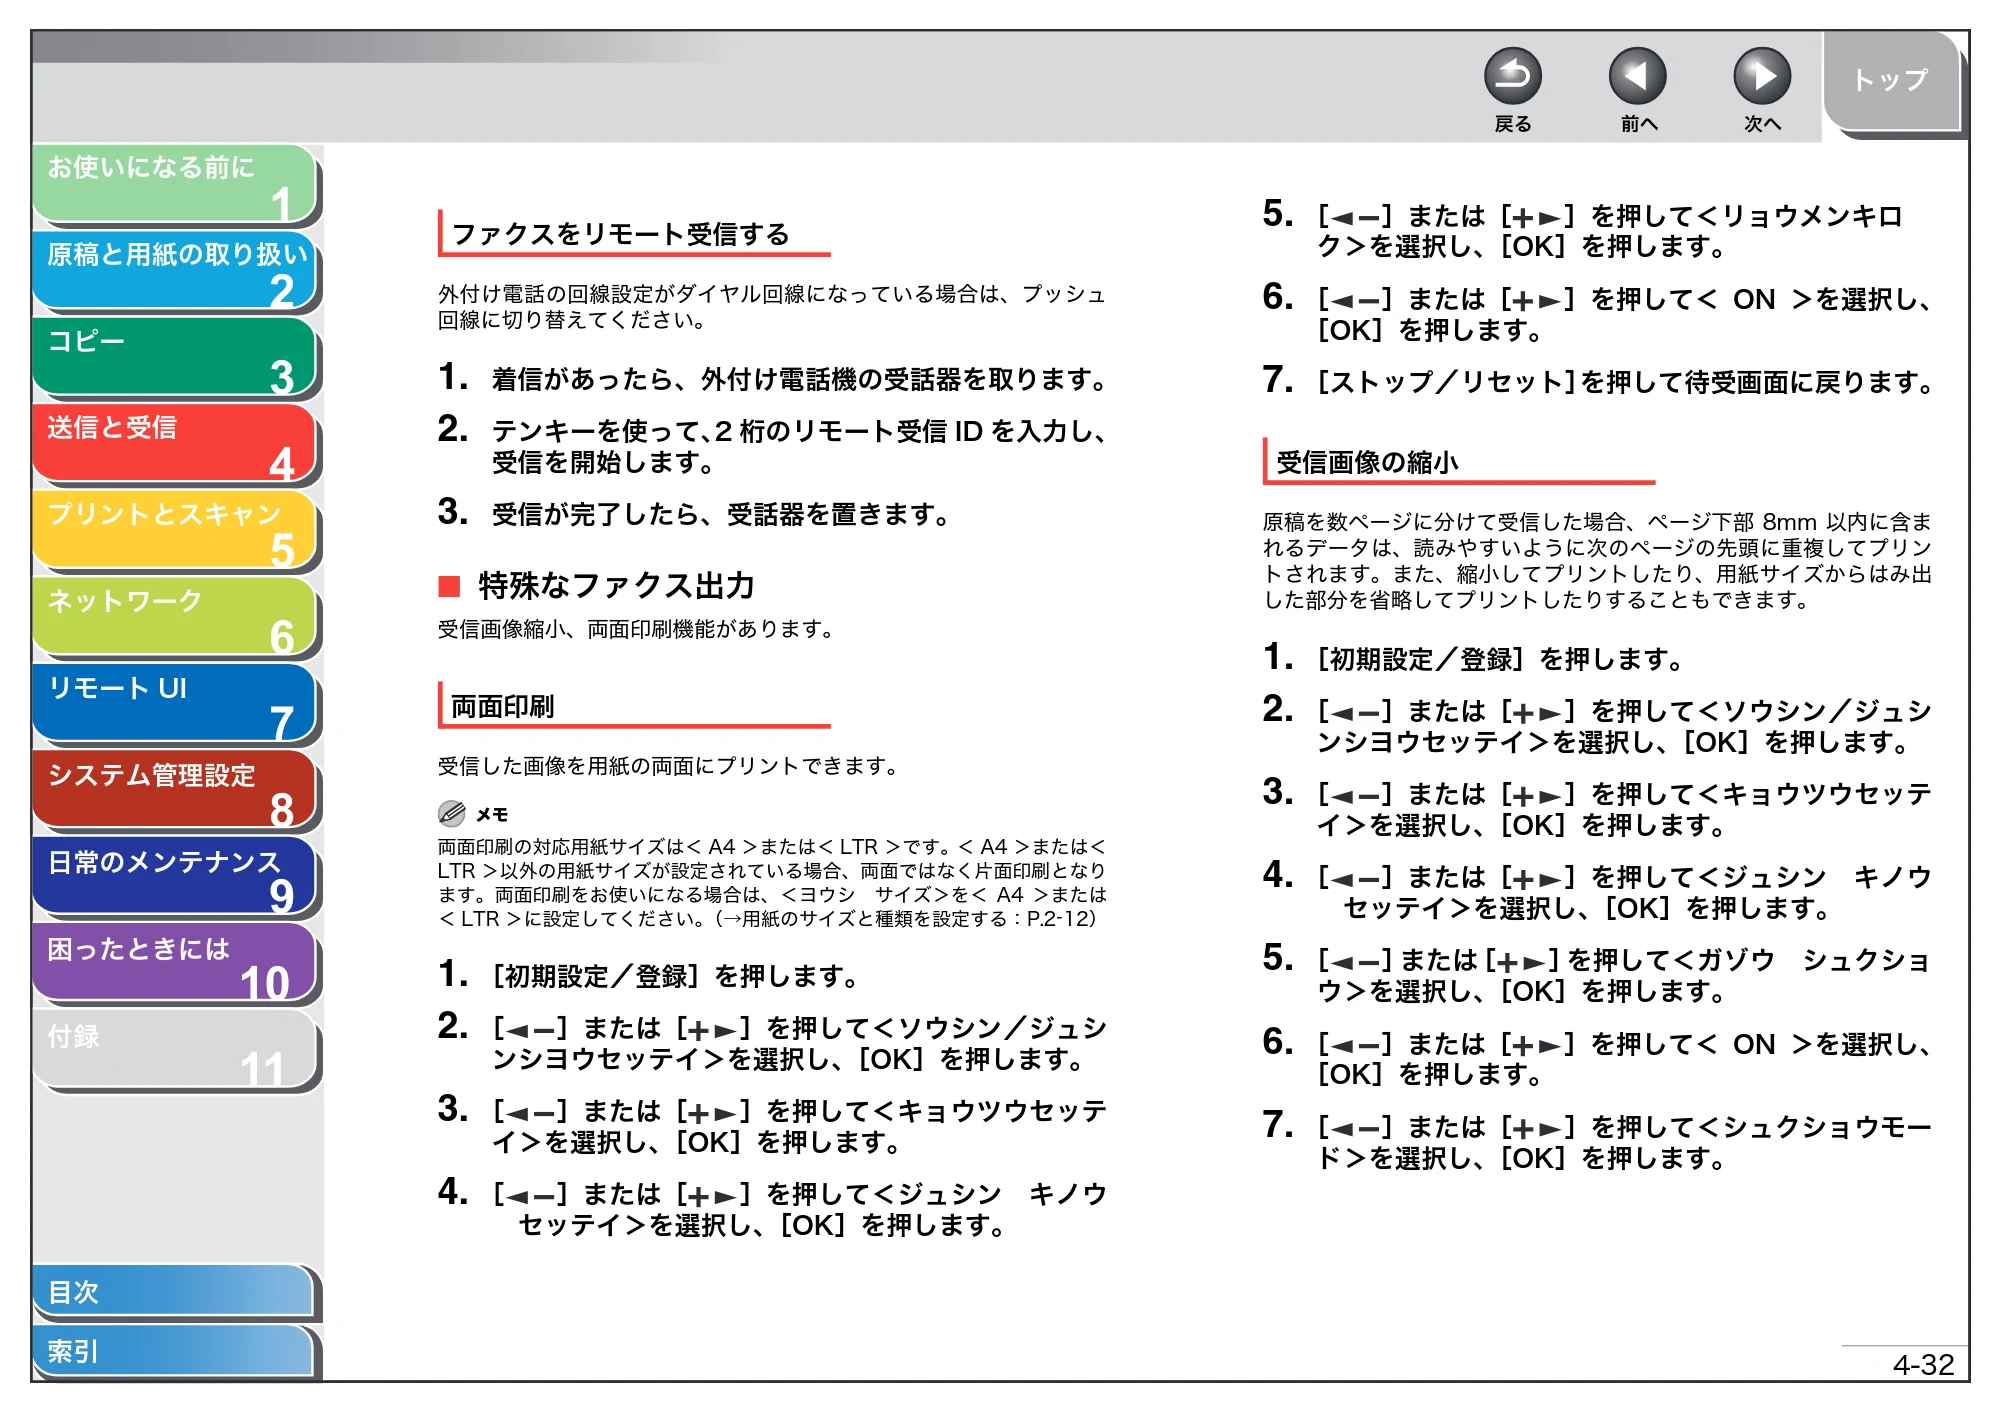Click the line 受信した画像を用紙の両面にプリントできます。

point(668,766)
